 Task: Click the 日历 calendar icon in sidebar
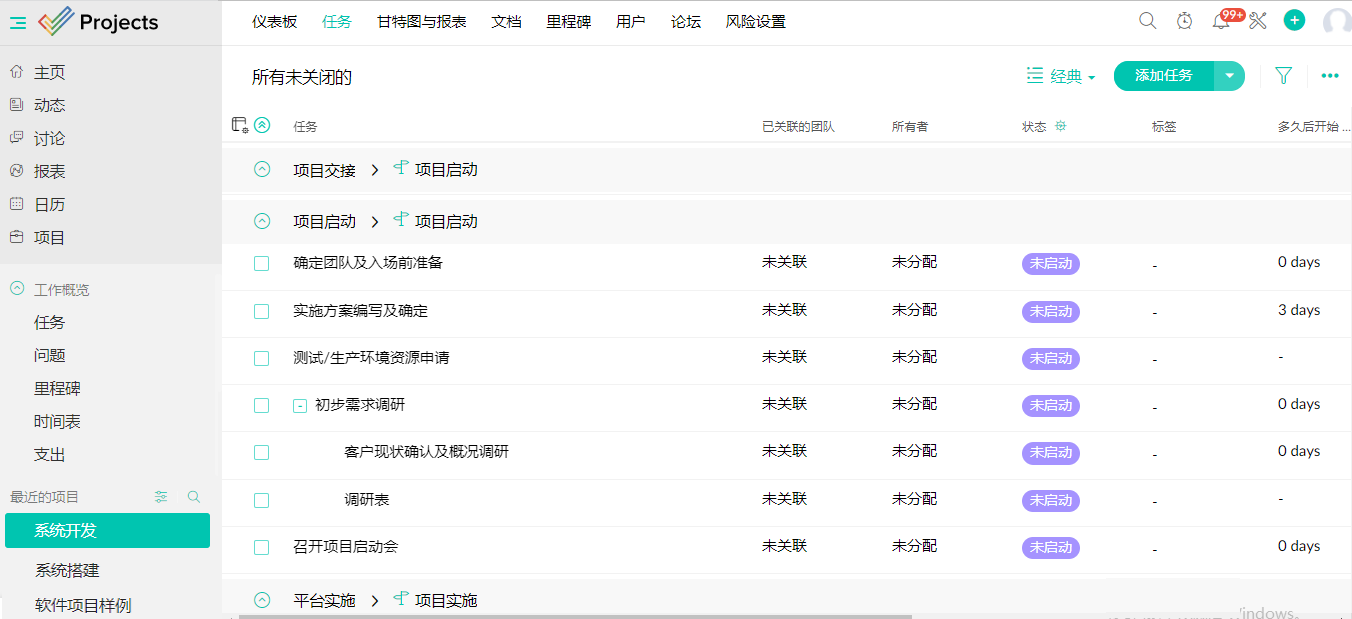click(16, 204)
